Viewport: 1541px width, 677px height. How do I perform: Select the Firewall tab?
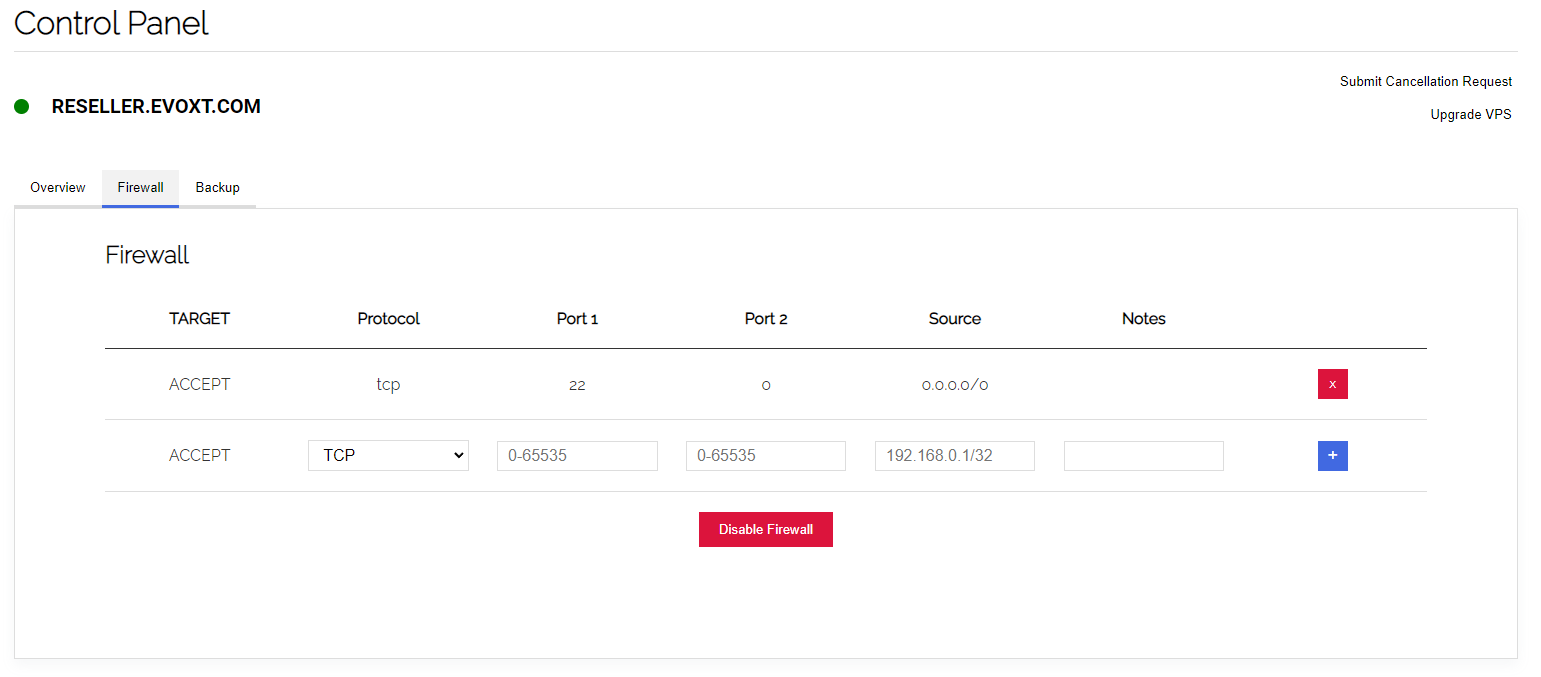point(140,188)
